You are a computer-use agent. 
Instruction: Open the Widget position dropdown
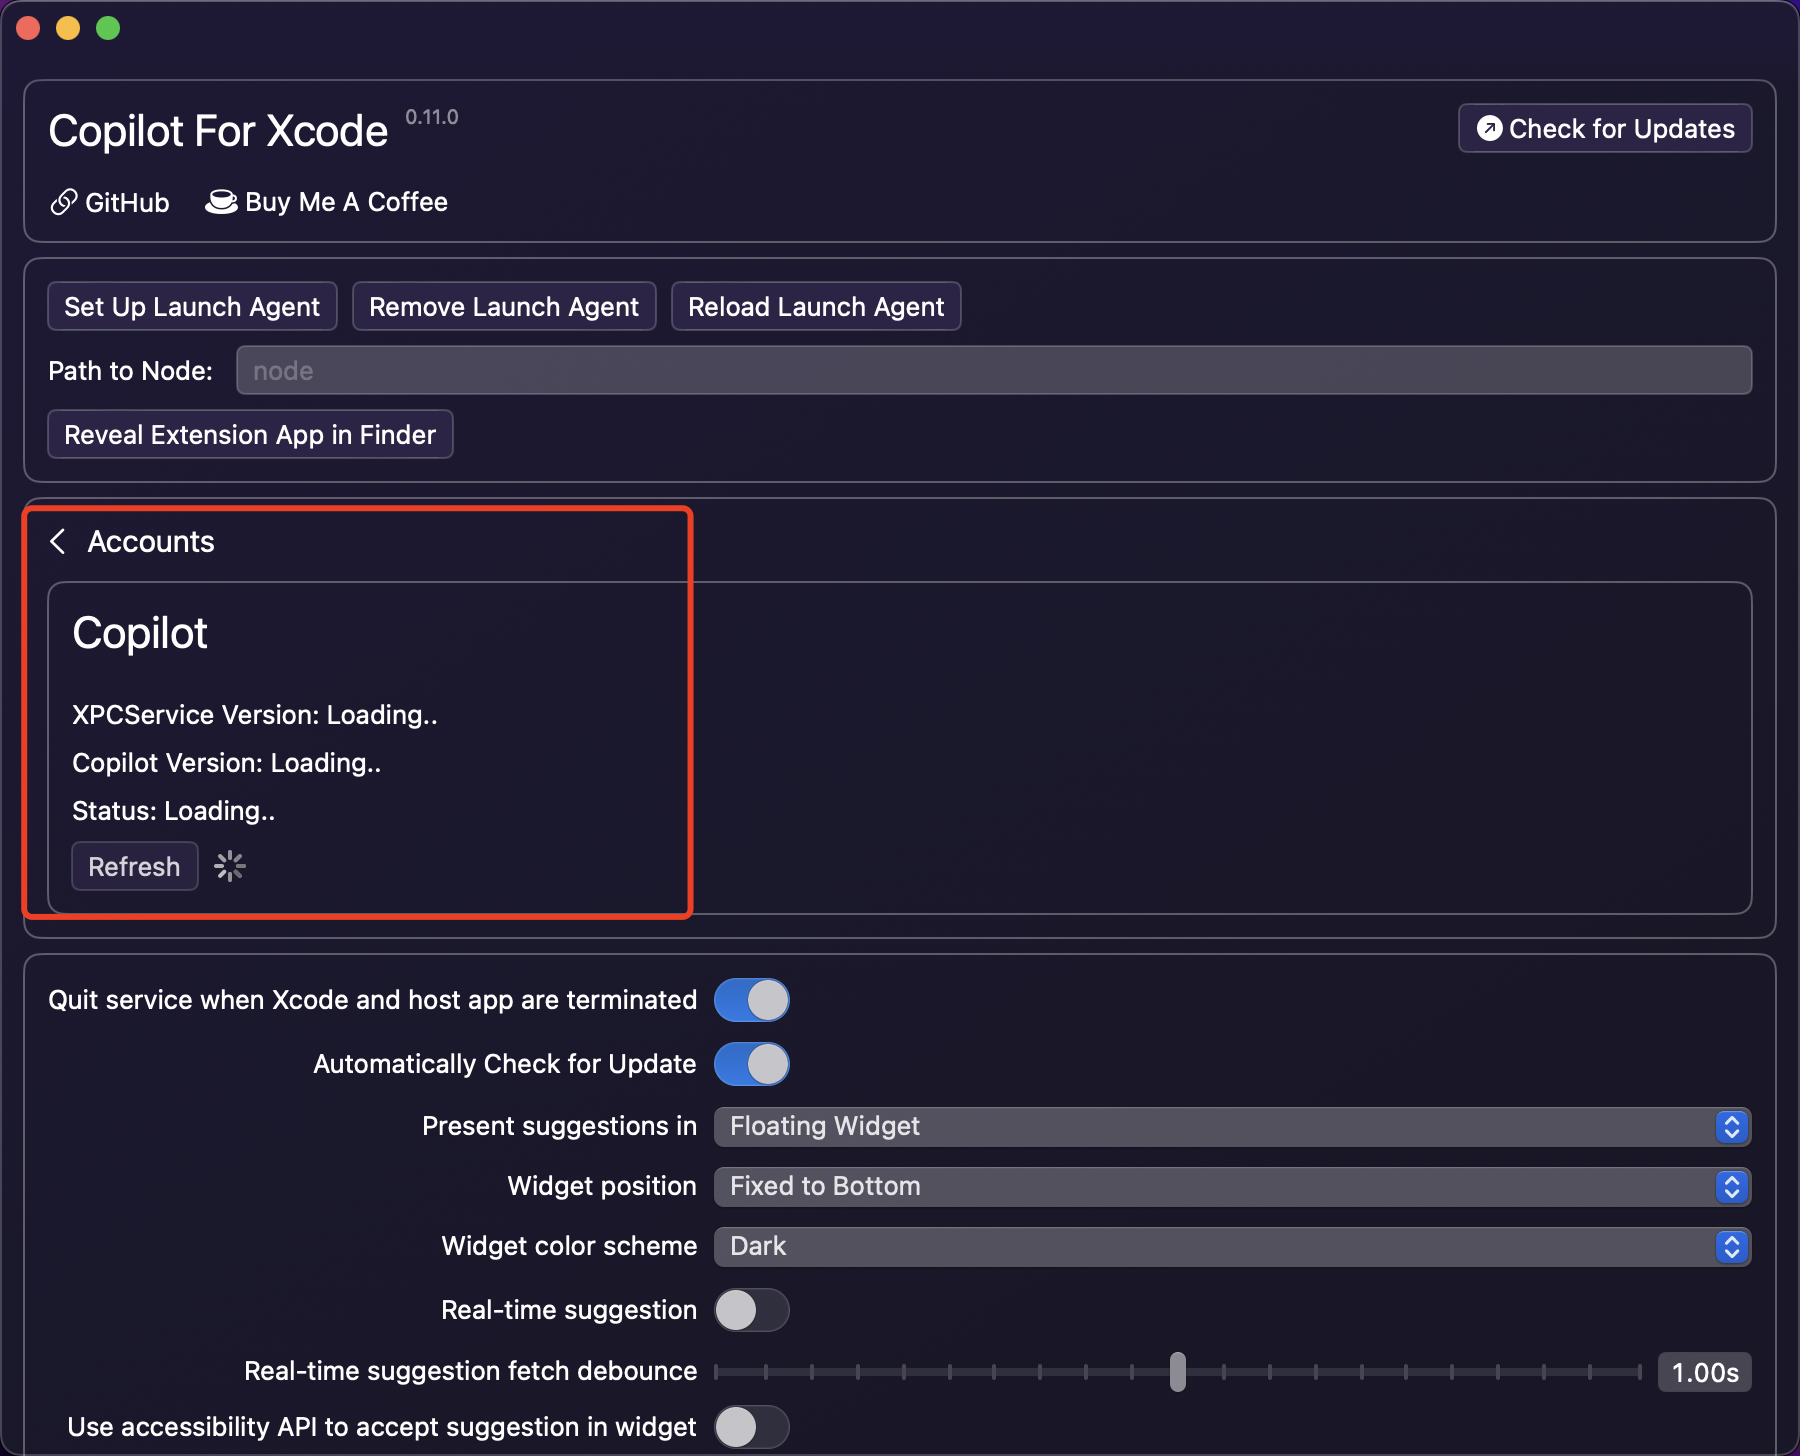(1232, 1187)
